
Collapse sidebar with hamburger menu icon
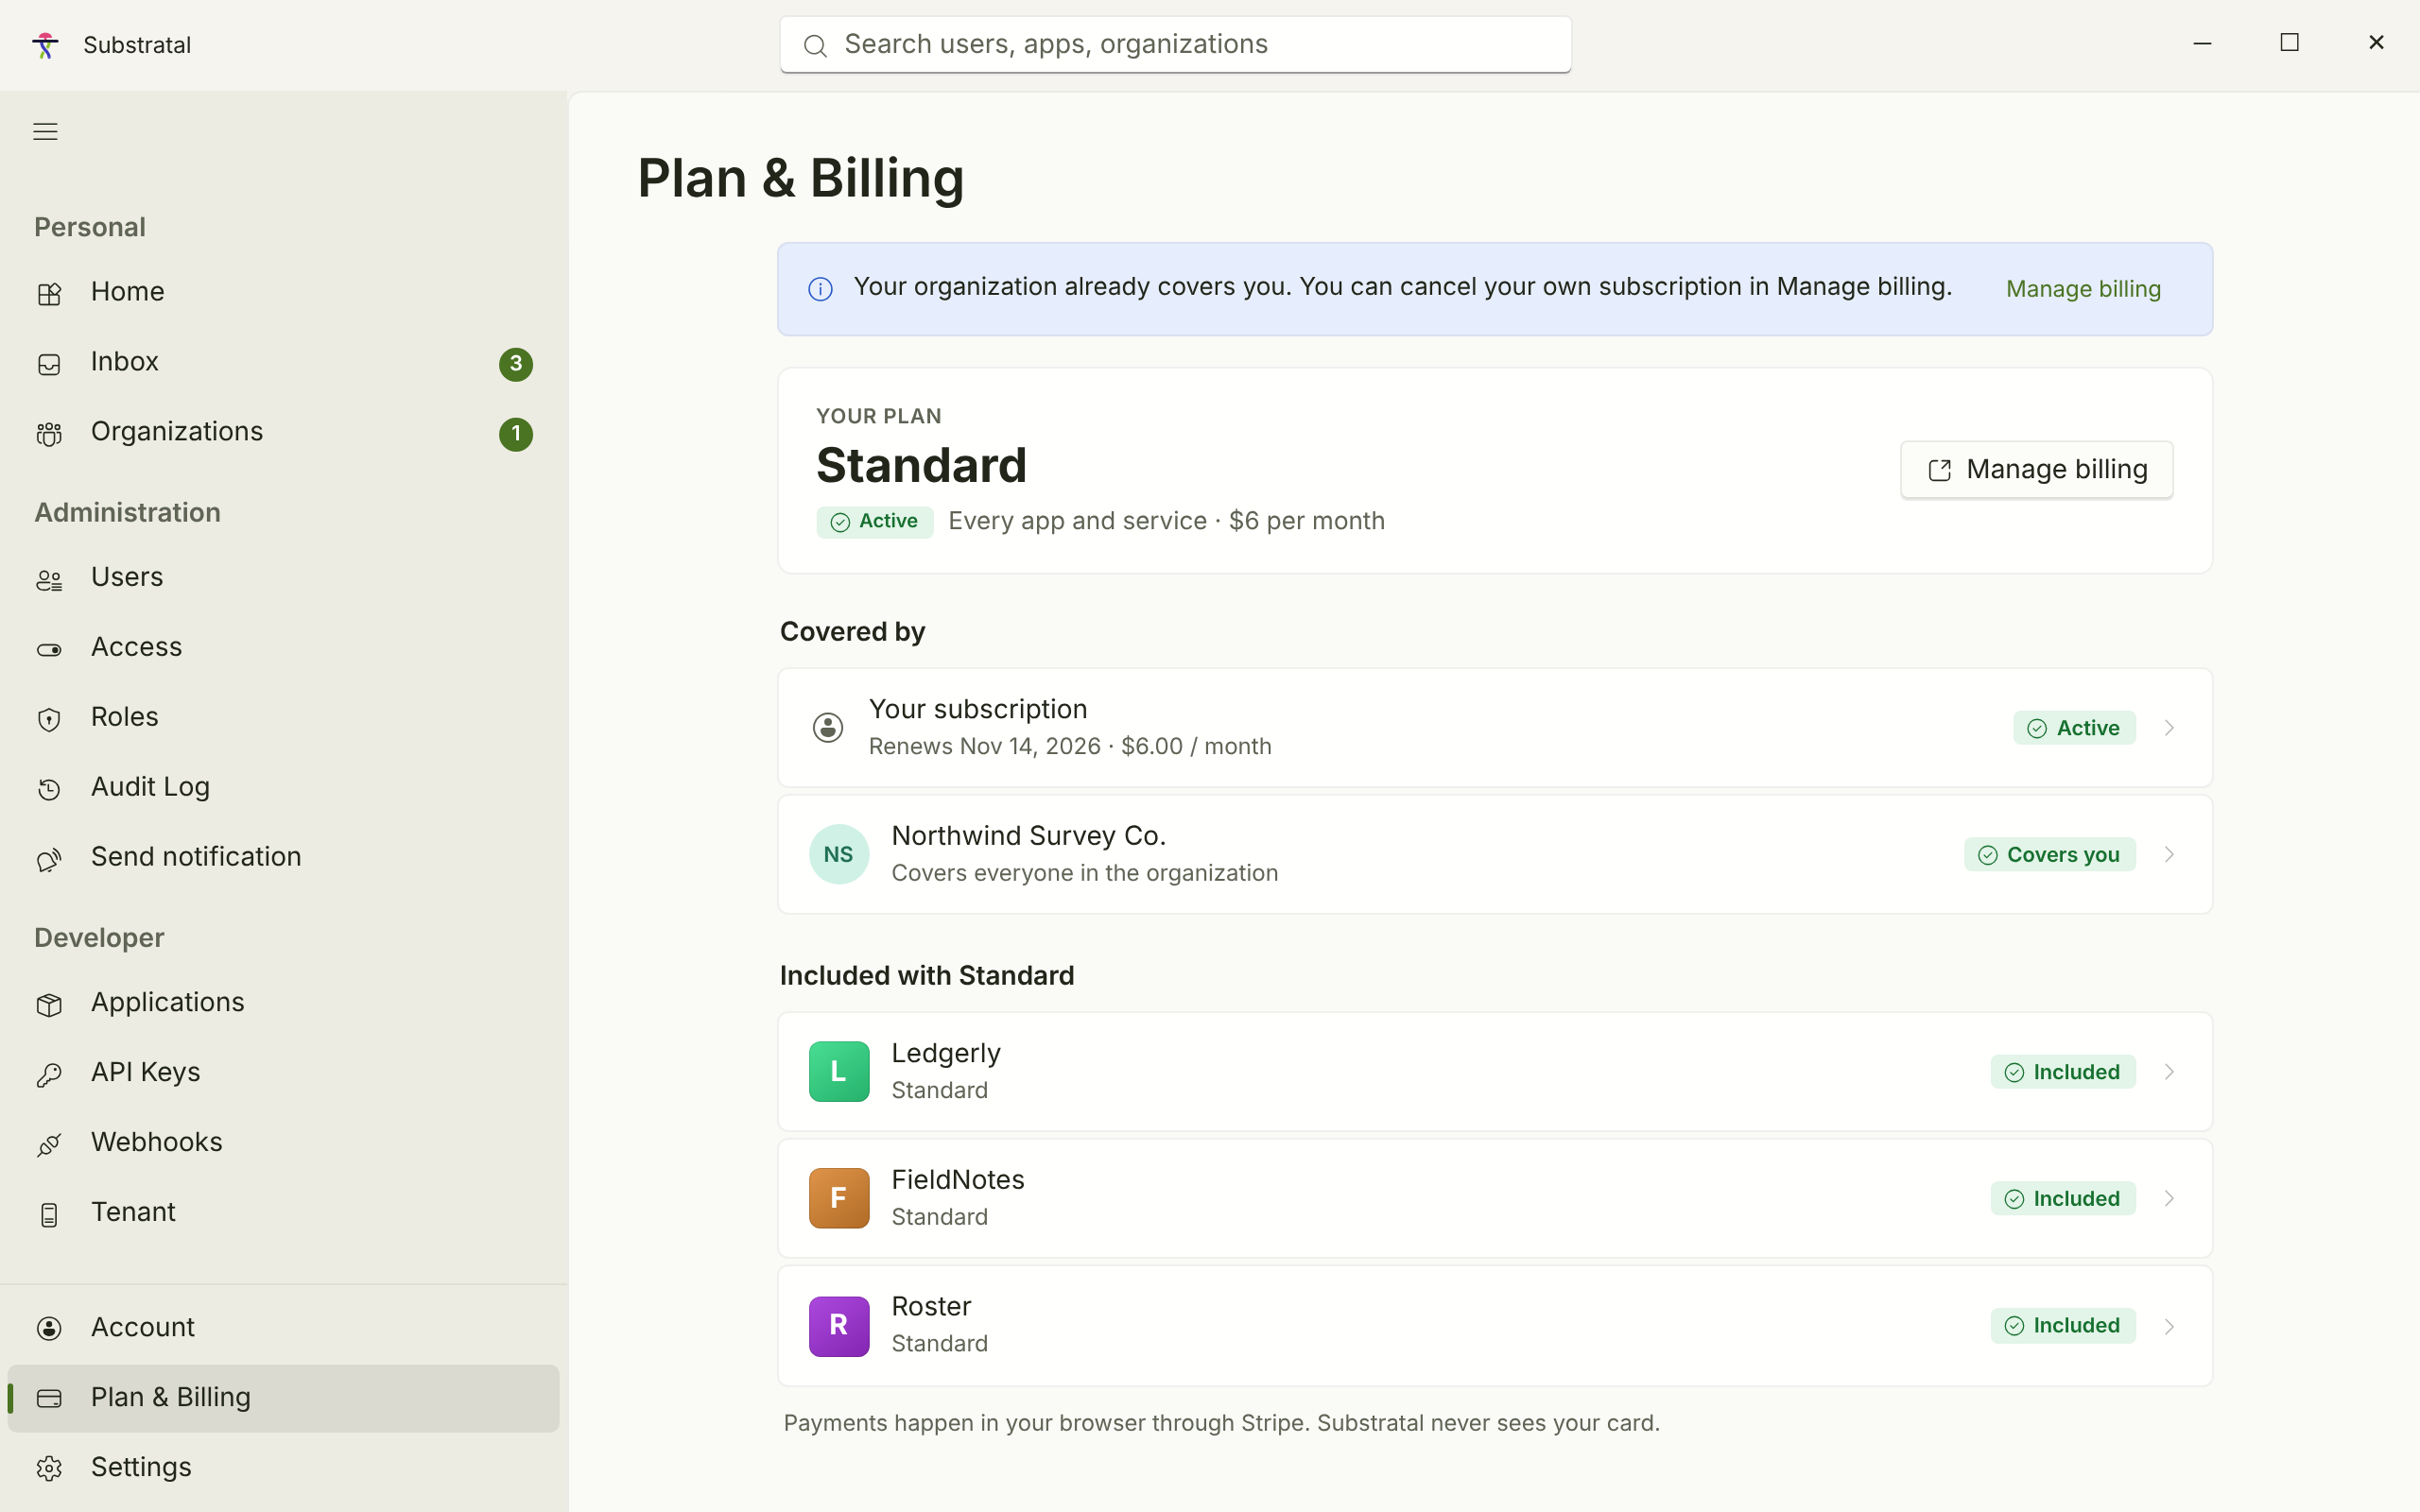tap(45, 131)
